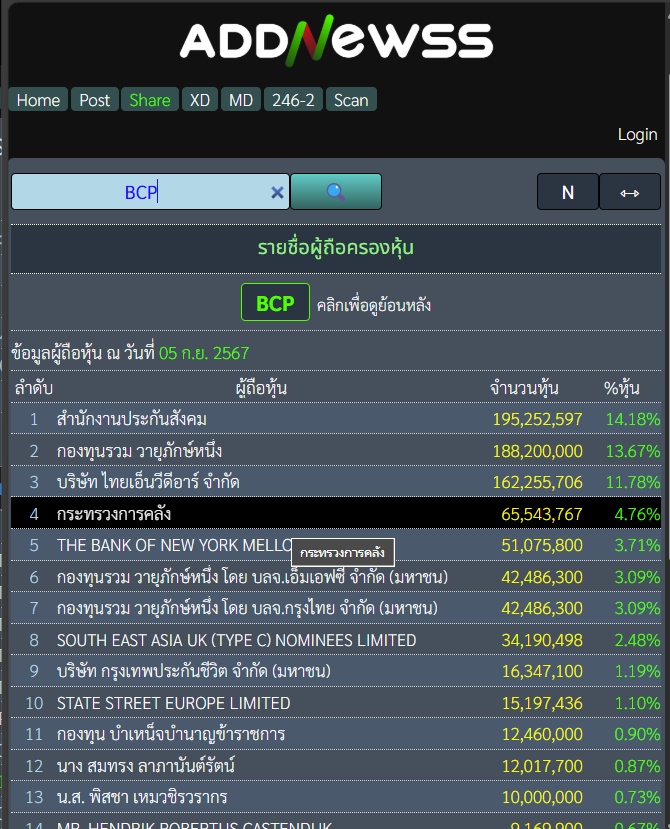Click share count 65,543,767
This screenshot has width=670, height=829.
tap(541, 514)
